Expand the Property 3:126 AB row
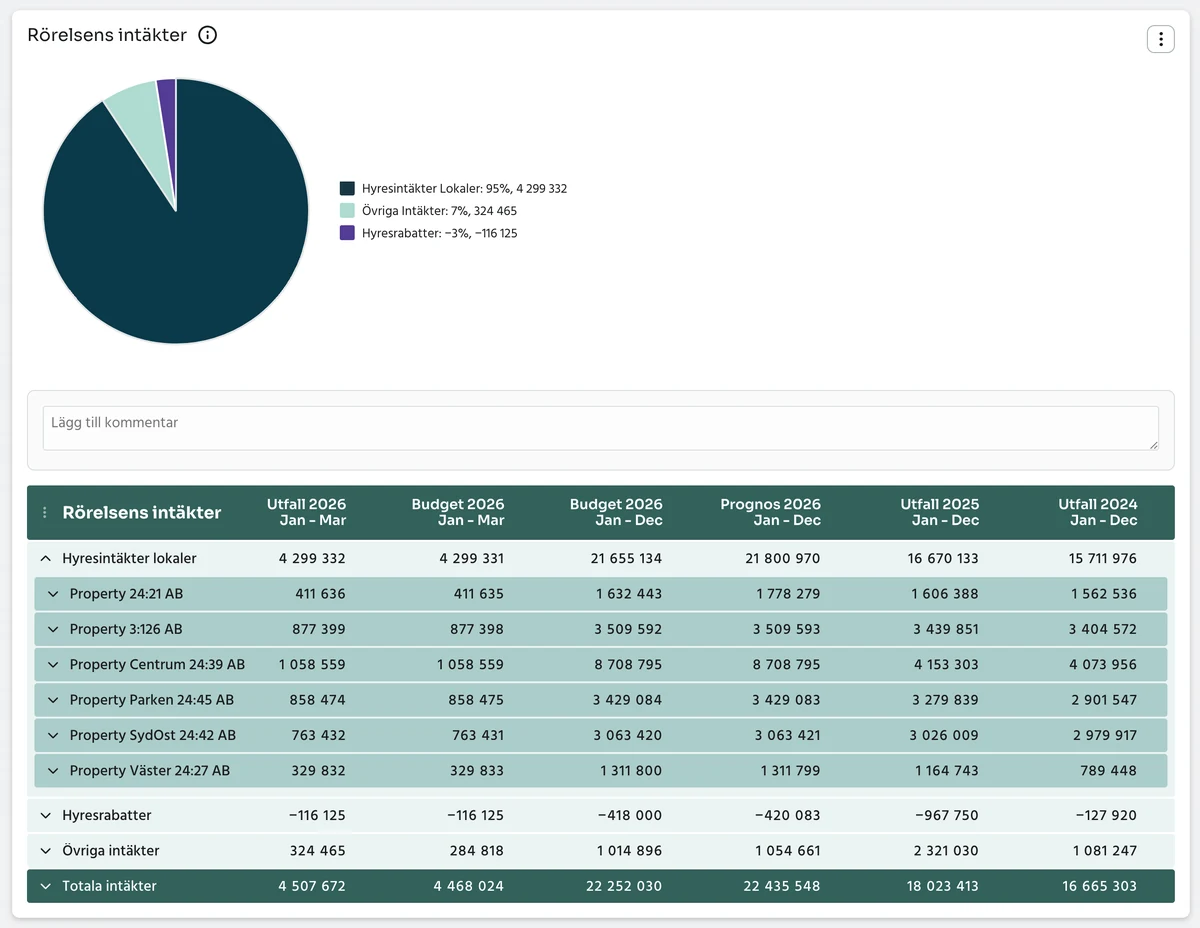This screenshot has width=1200, height=928. pyautogui.click(x=53, y=629)
